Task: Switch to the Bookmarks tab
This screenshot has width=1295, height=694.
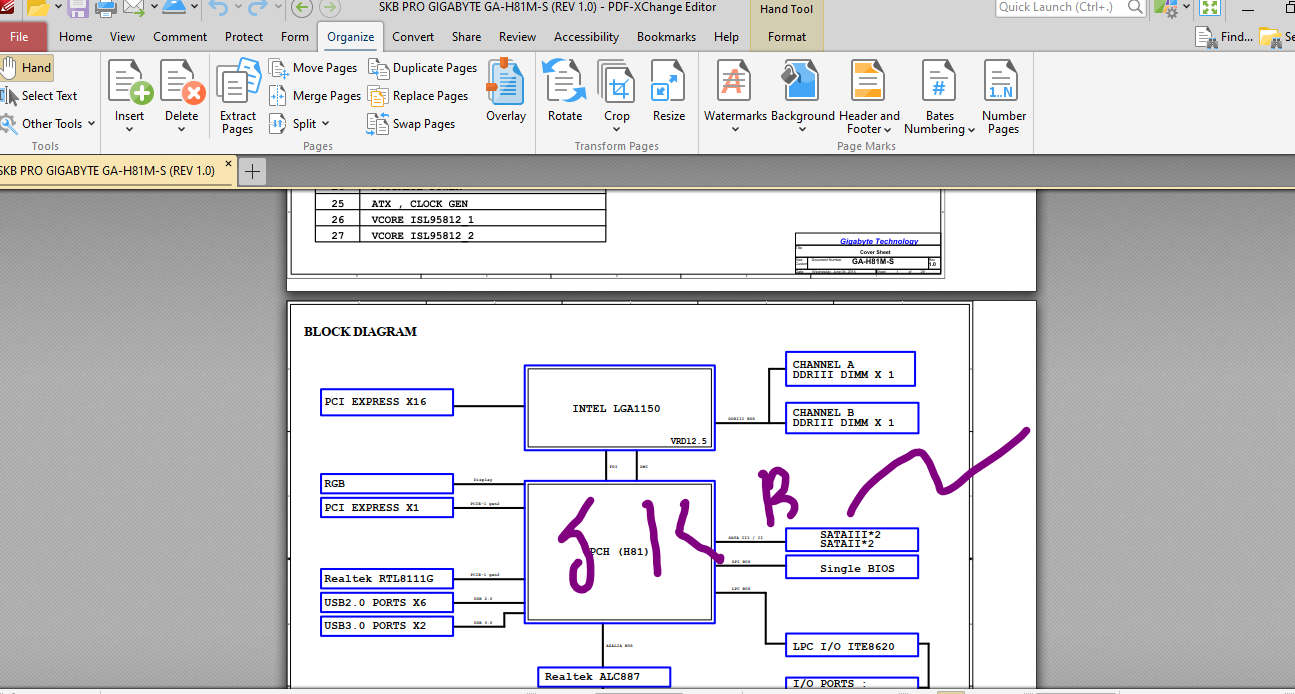Action: point(666,37)
